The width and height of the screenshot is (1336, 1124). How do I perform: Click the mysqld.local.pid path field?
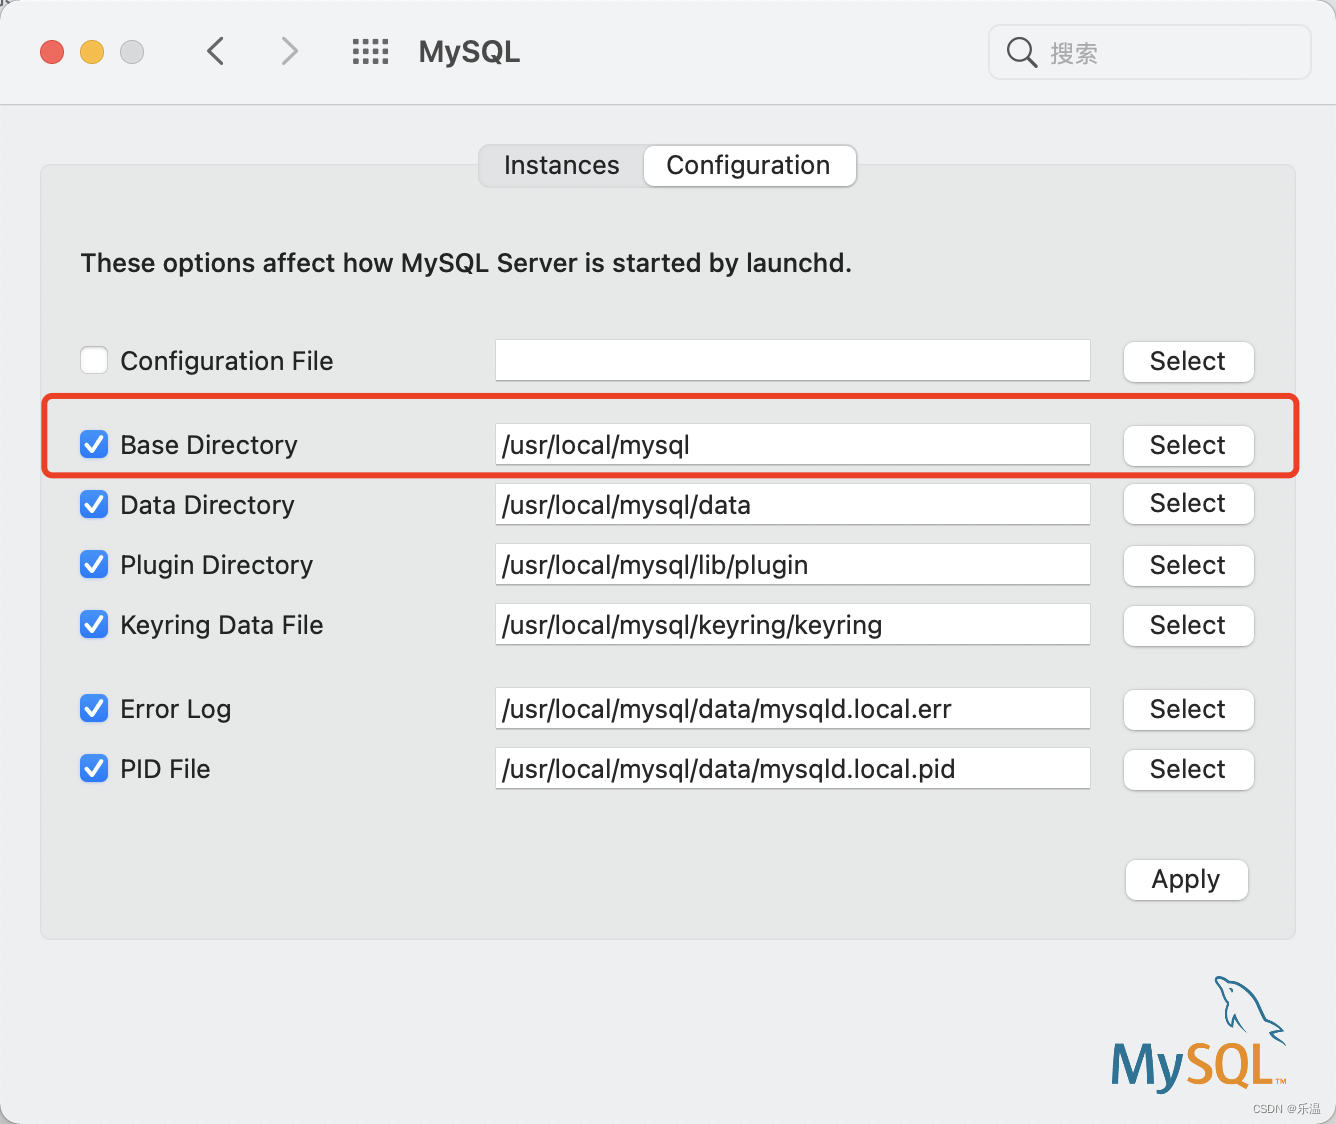click(793, 768)
